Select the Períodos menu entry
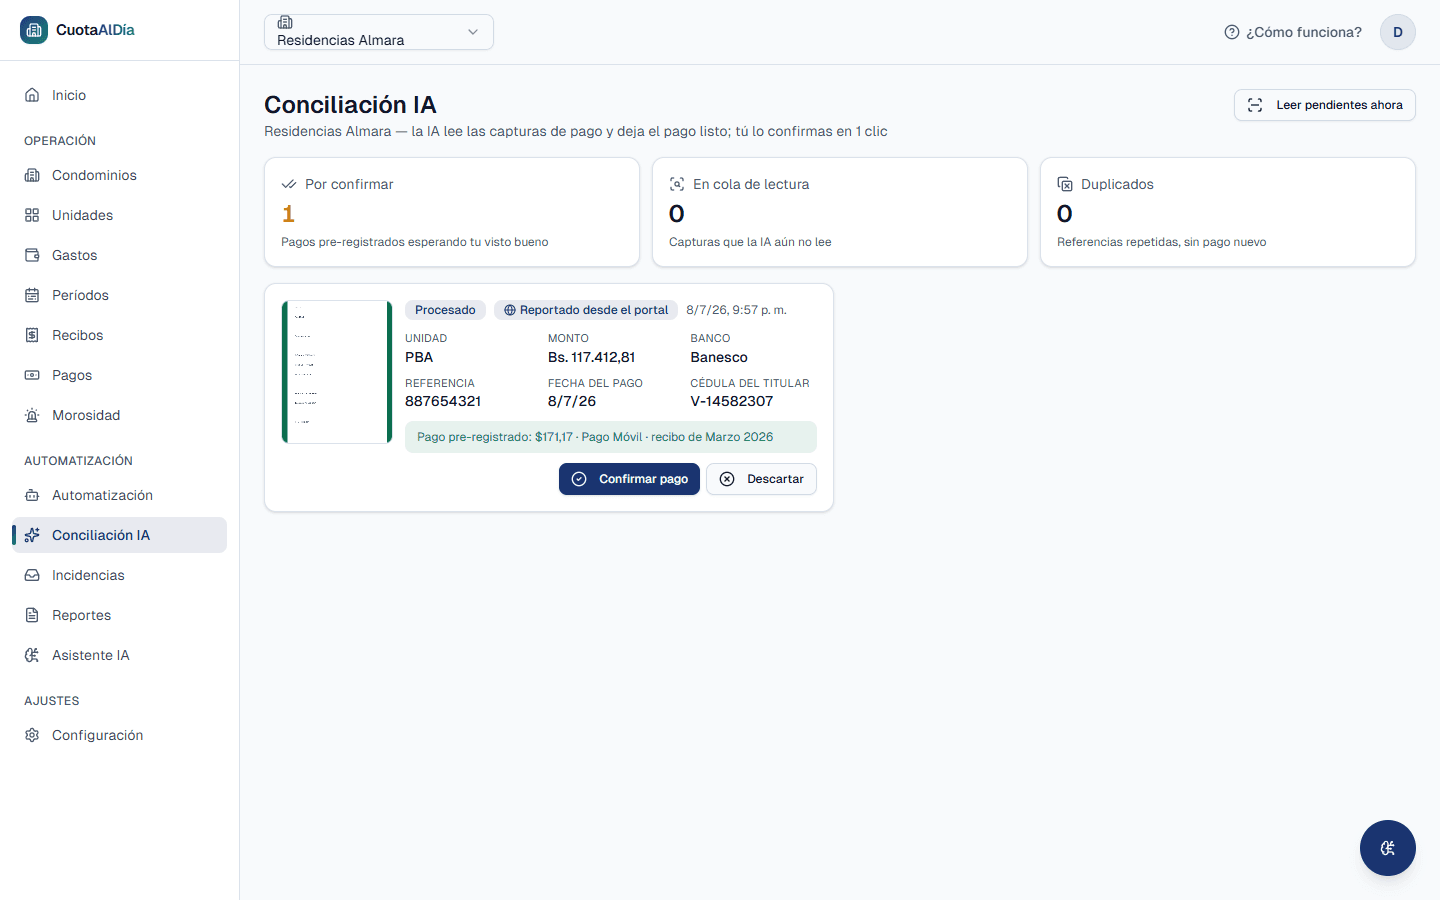Screen dimensions: 1440x900 [x=119, y=295]
